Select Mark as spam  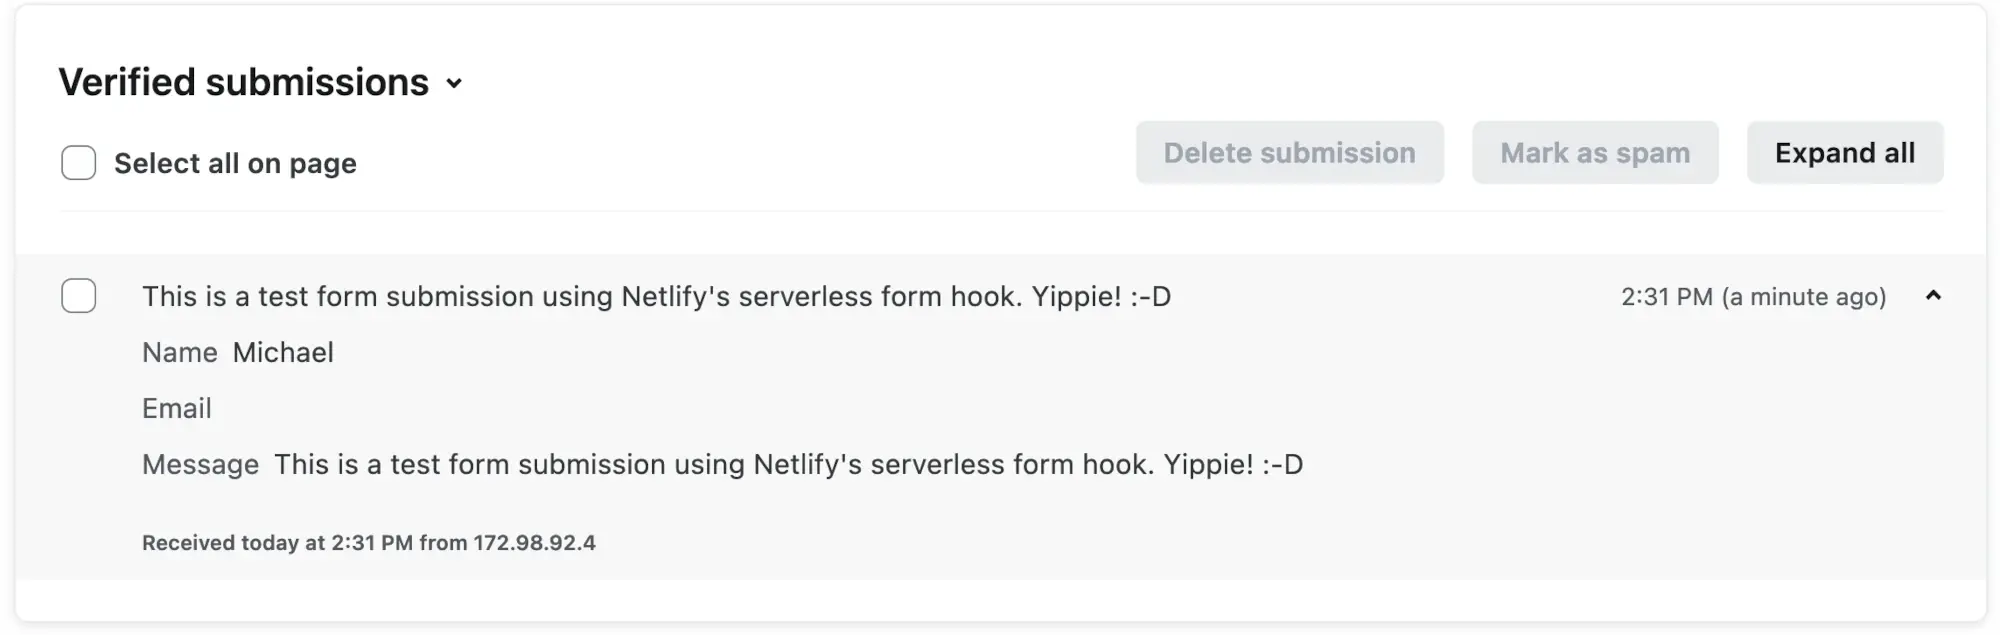(1594, 152)
